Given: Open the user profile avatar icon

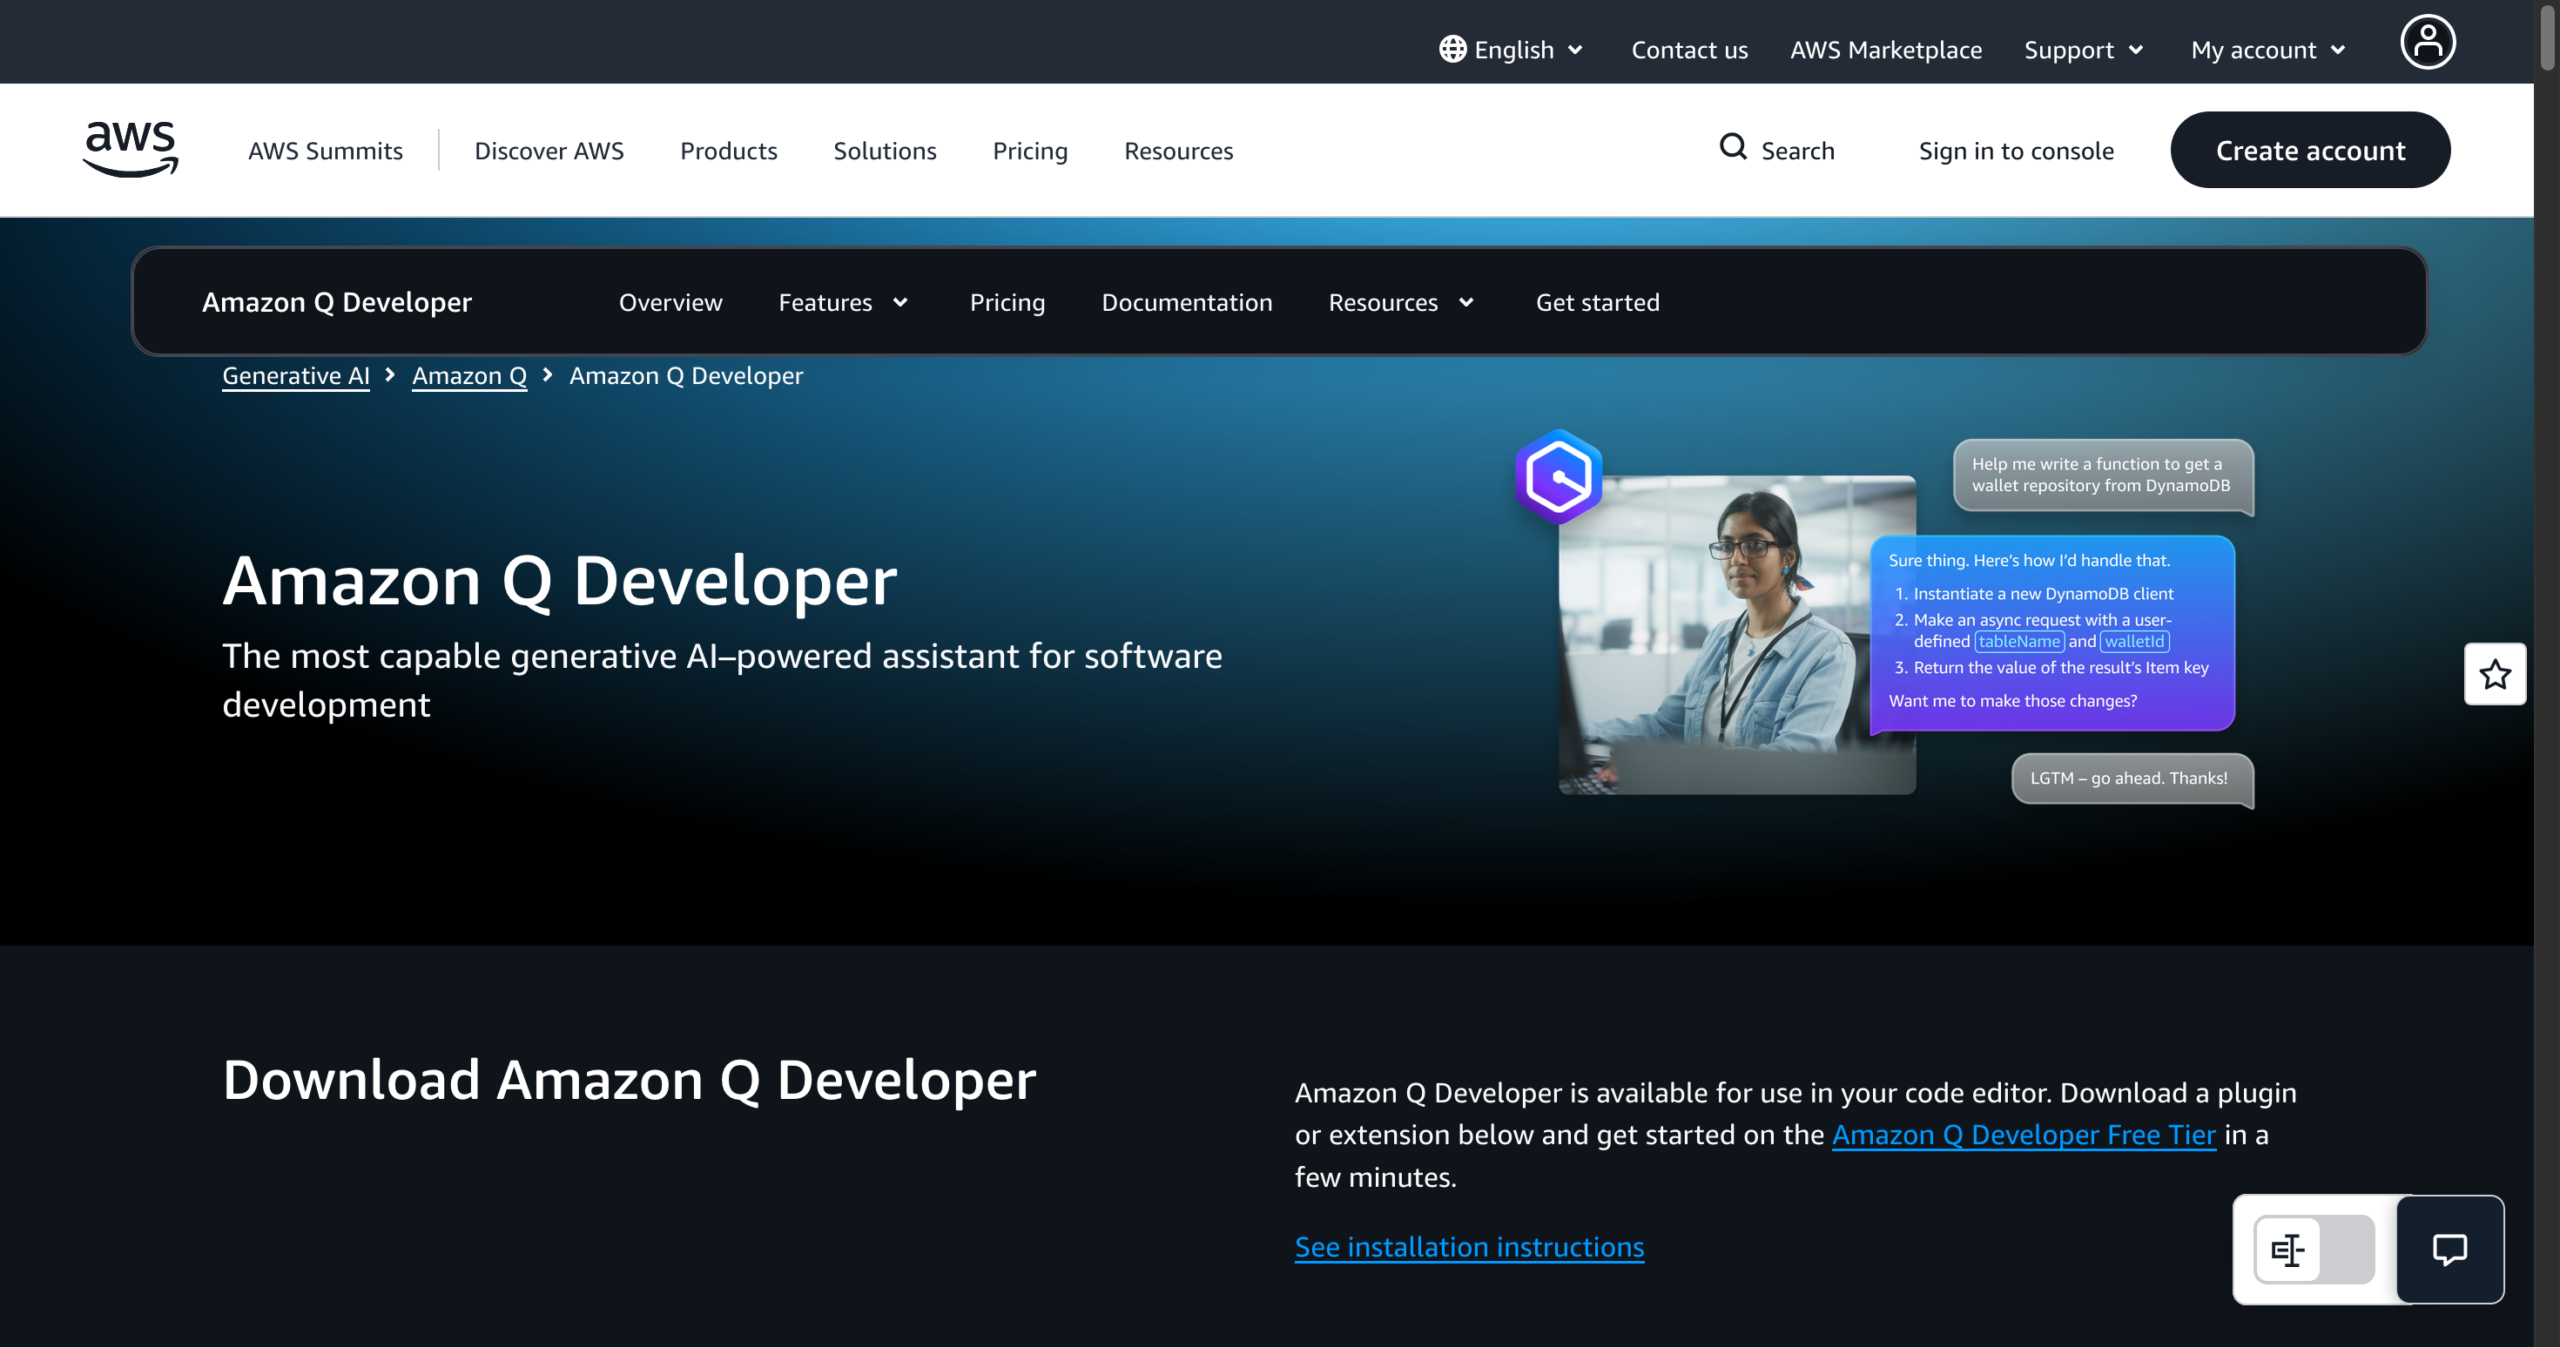Looking at the screenshot, I should (2428, 42).
